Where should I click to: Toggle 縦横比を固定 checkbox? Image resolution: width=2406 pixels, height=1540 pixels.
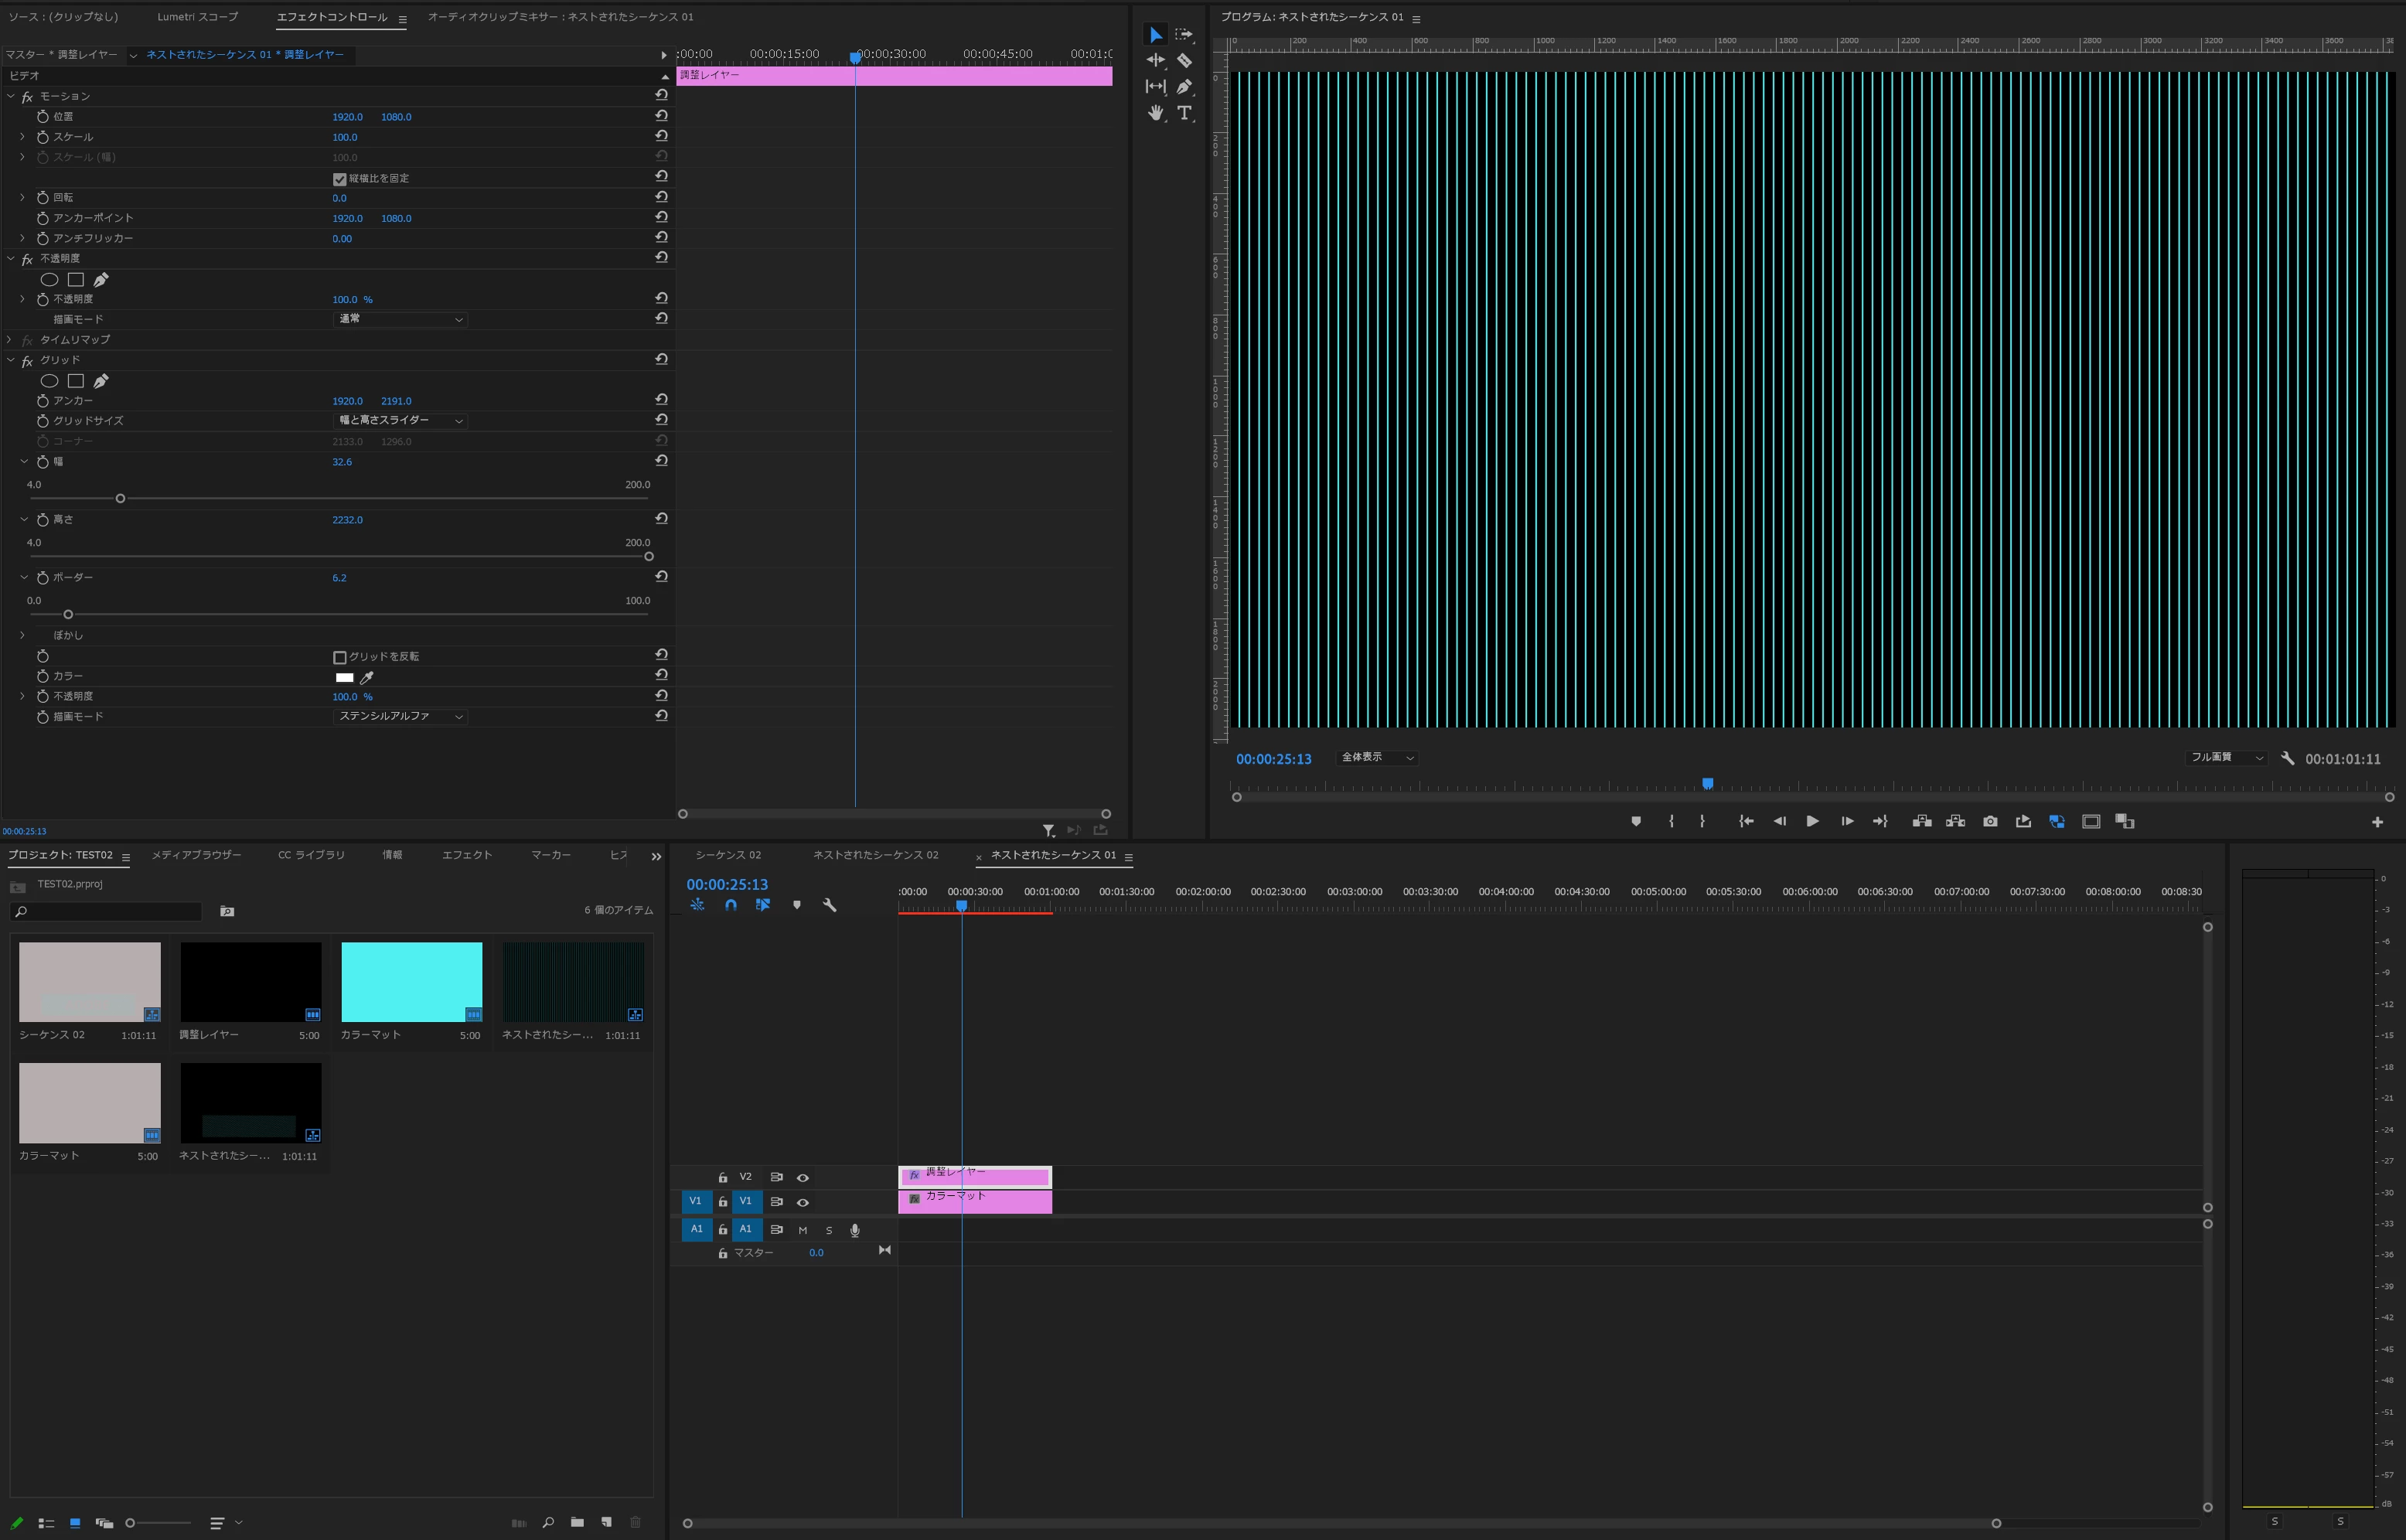(340, 179)
